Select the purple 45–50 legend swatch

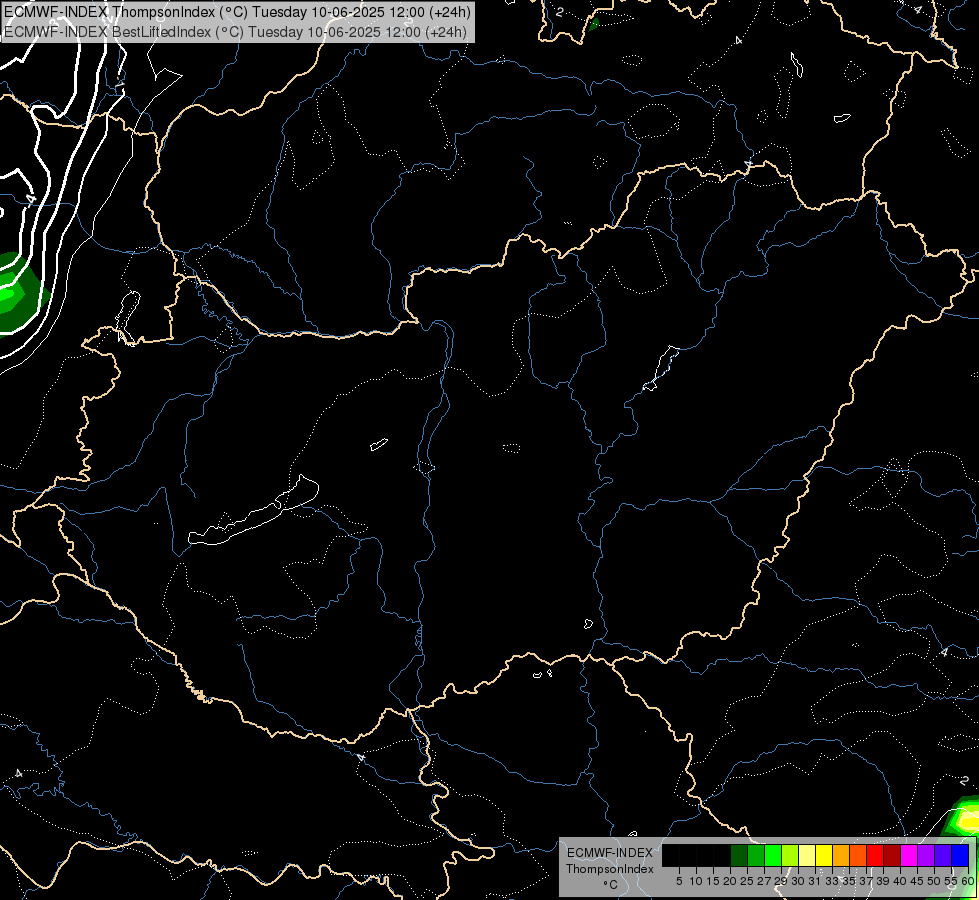click(x=926, y=856)
